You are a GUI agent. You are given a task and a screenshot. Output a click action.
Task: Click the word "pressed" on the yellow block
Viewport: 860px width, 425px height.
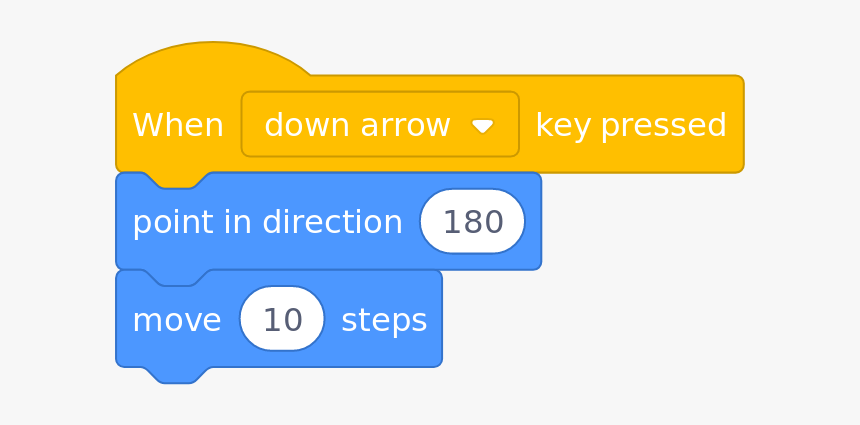663,125
